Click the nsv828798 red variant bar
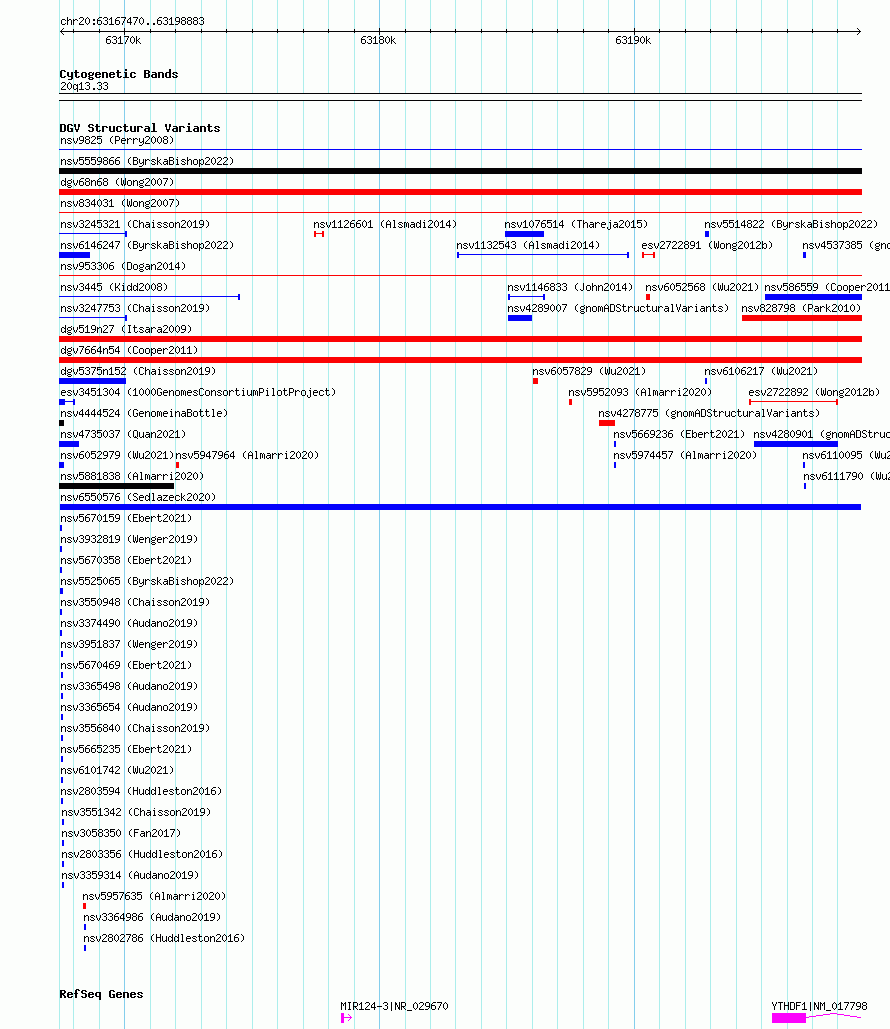 [x=801, y=318]
